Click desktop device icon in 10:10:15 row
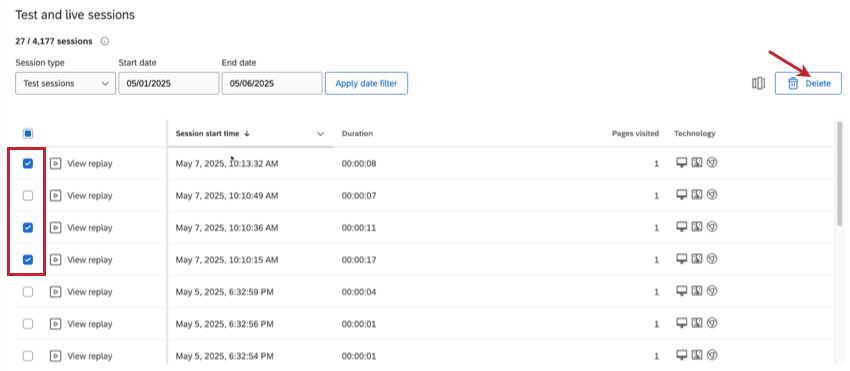This screenshot has height=371, width=850. click(x=682, y=259)
